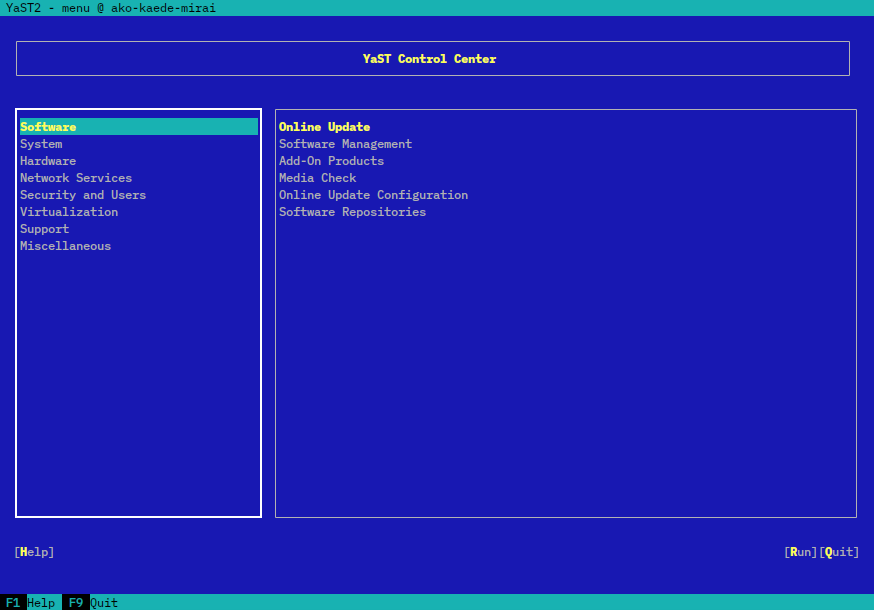
Task: Click F1 Help in bottom bar
Action: point(30,603)
